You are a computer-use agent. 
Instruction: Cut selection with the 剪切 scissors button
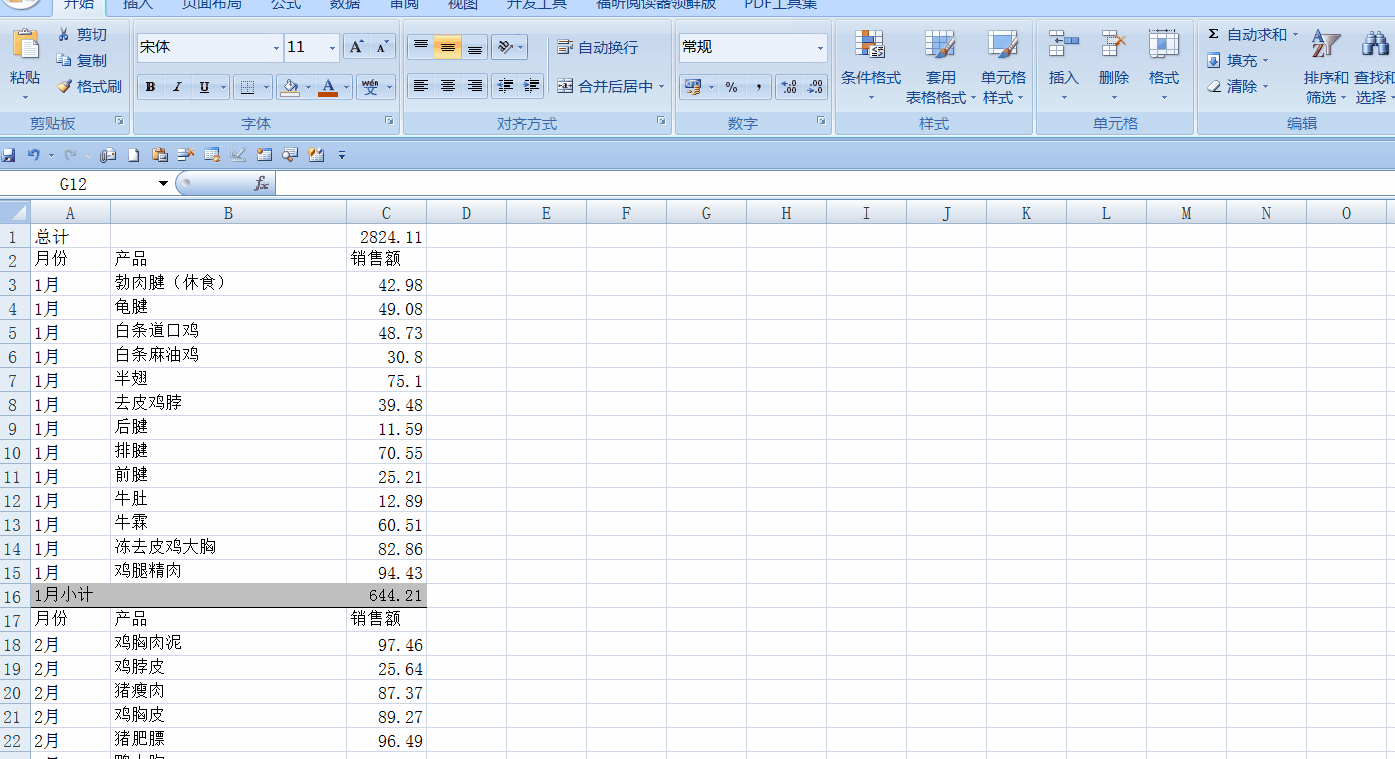(x=82, y=35)
